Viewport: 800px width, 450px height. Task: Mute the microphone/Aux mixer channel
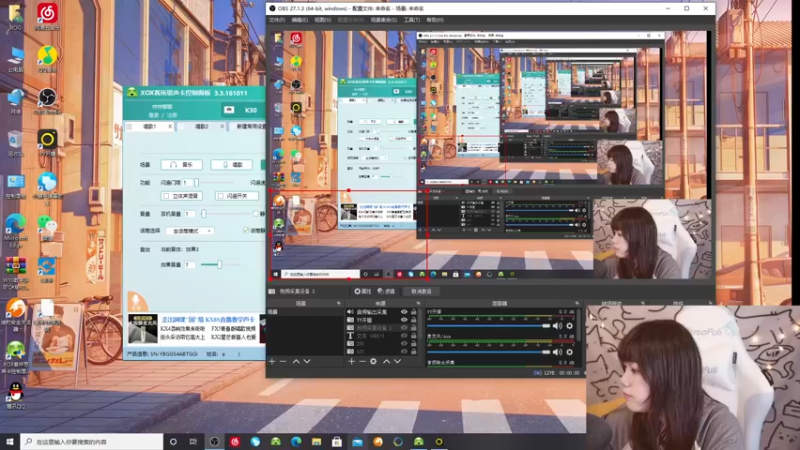[558, 352]
